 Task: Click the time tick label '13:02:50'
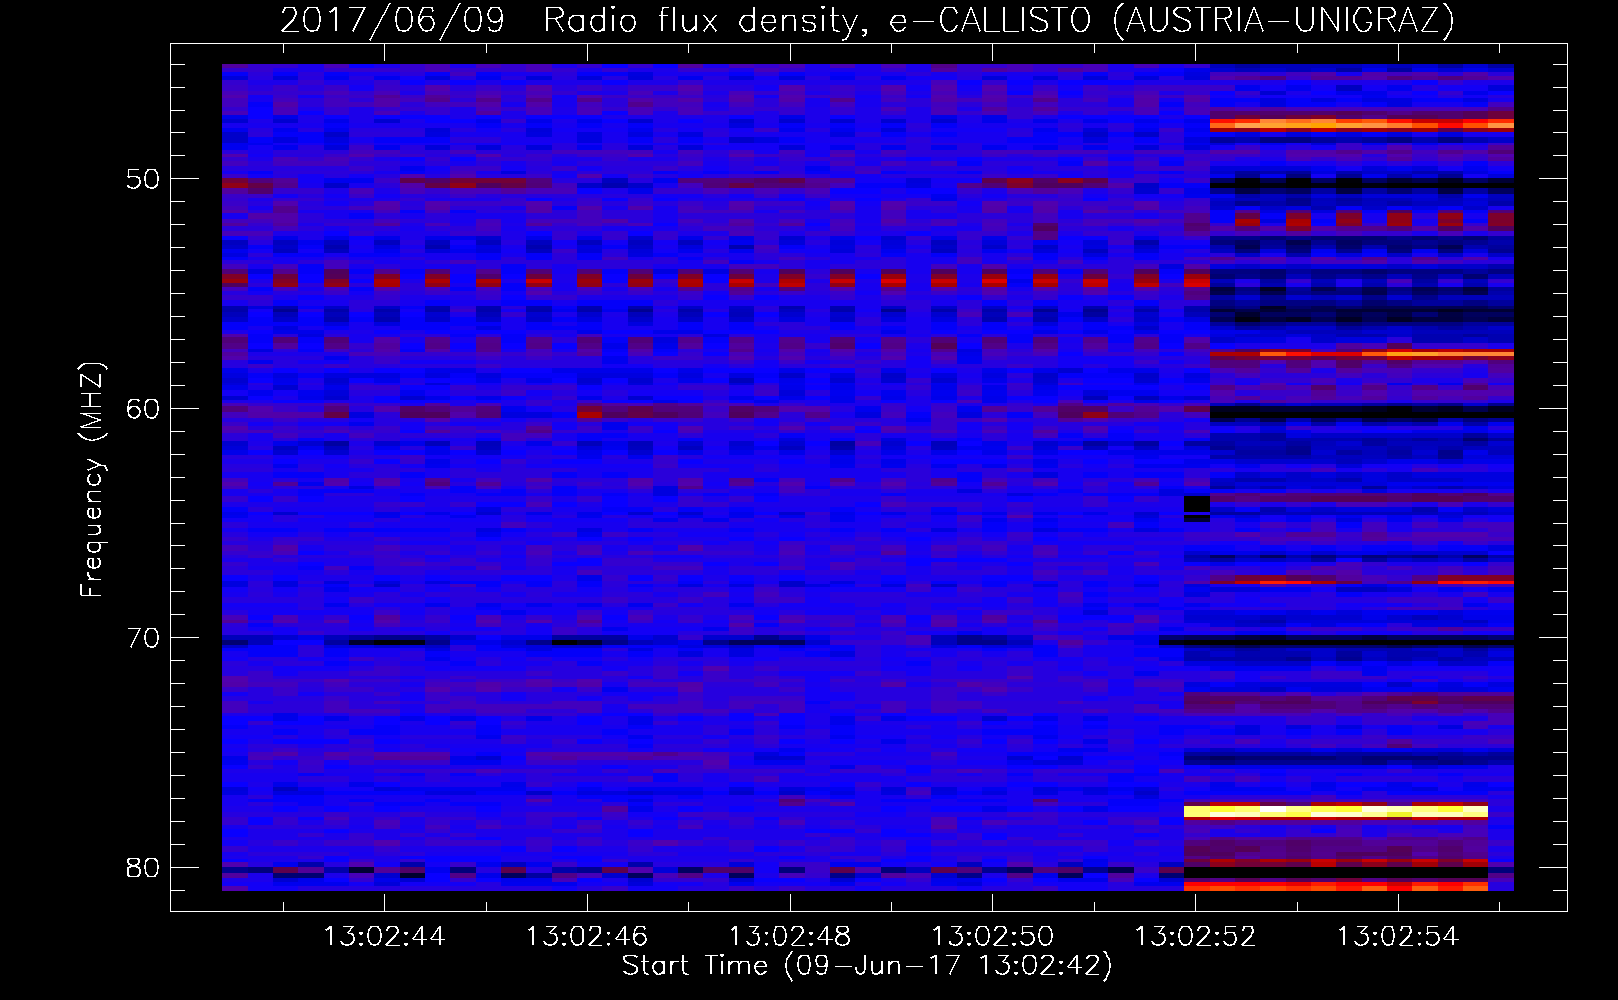pos(992,938)
